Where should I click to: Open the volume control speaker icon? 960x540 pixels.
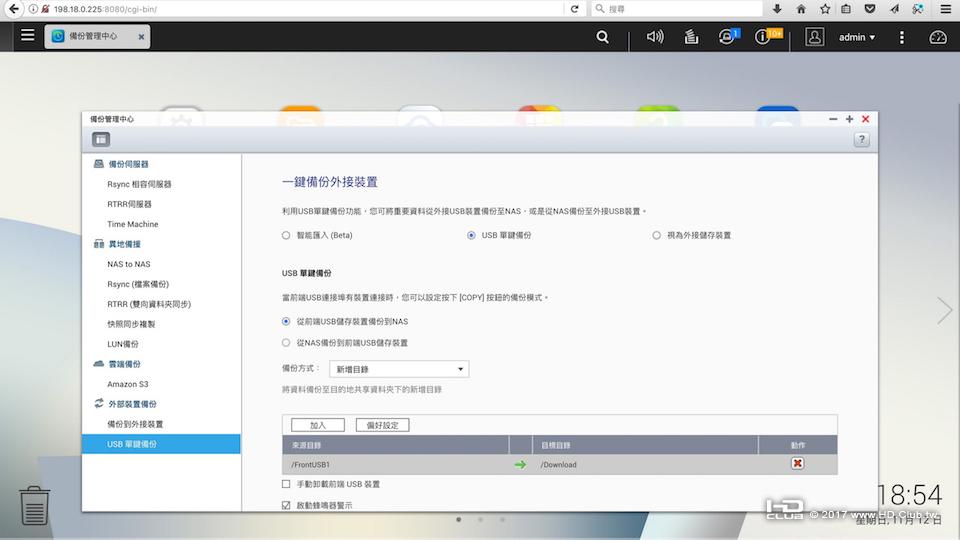[655, 37]
